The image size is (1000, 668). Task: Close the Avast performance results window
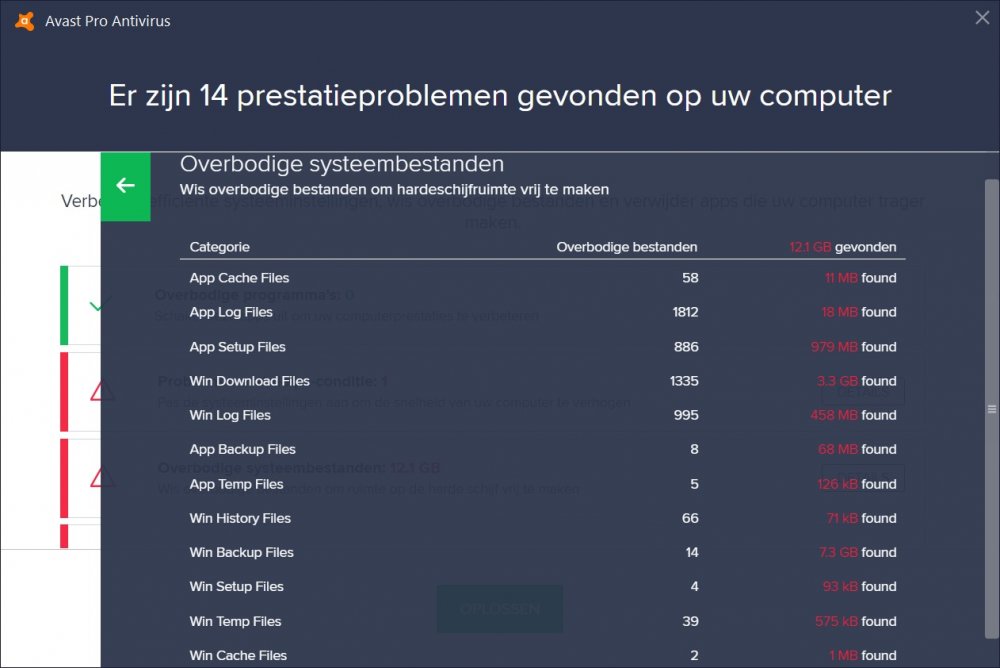(x=982, y=17)
